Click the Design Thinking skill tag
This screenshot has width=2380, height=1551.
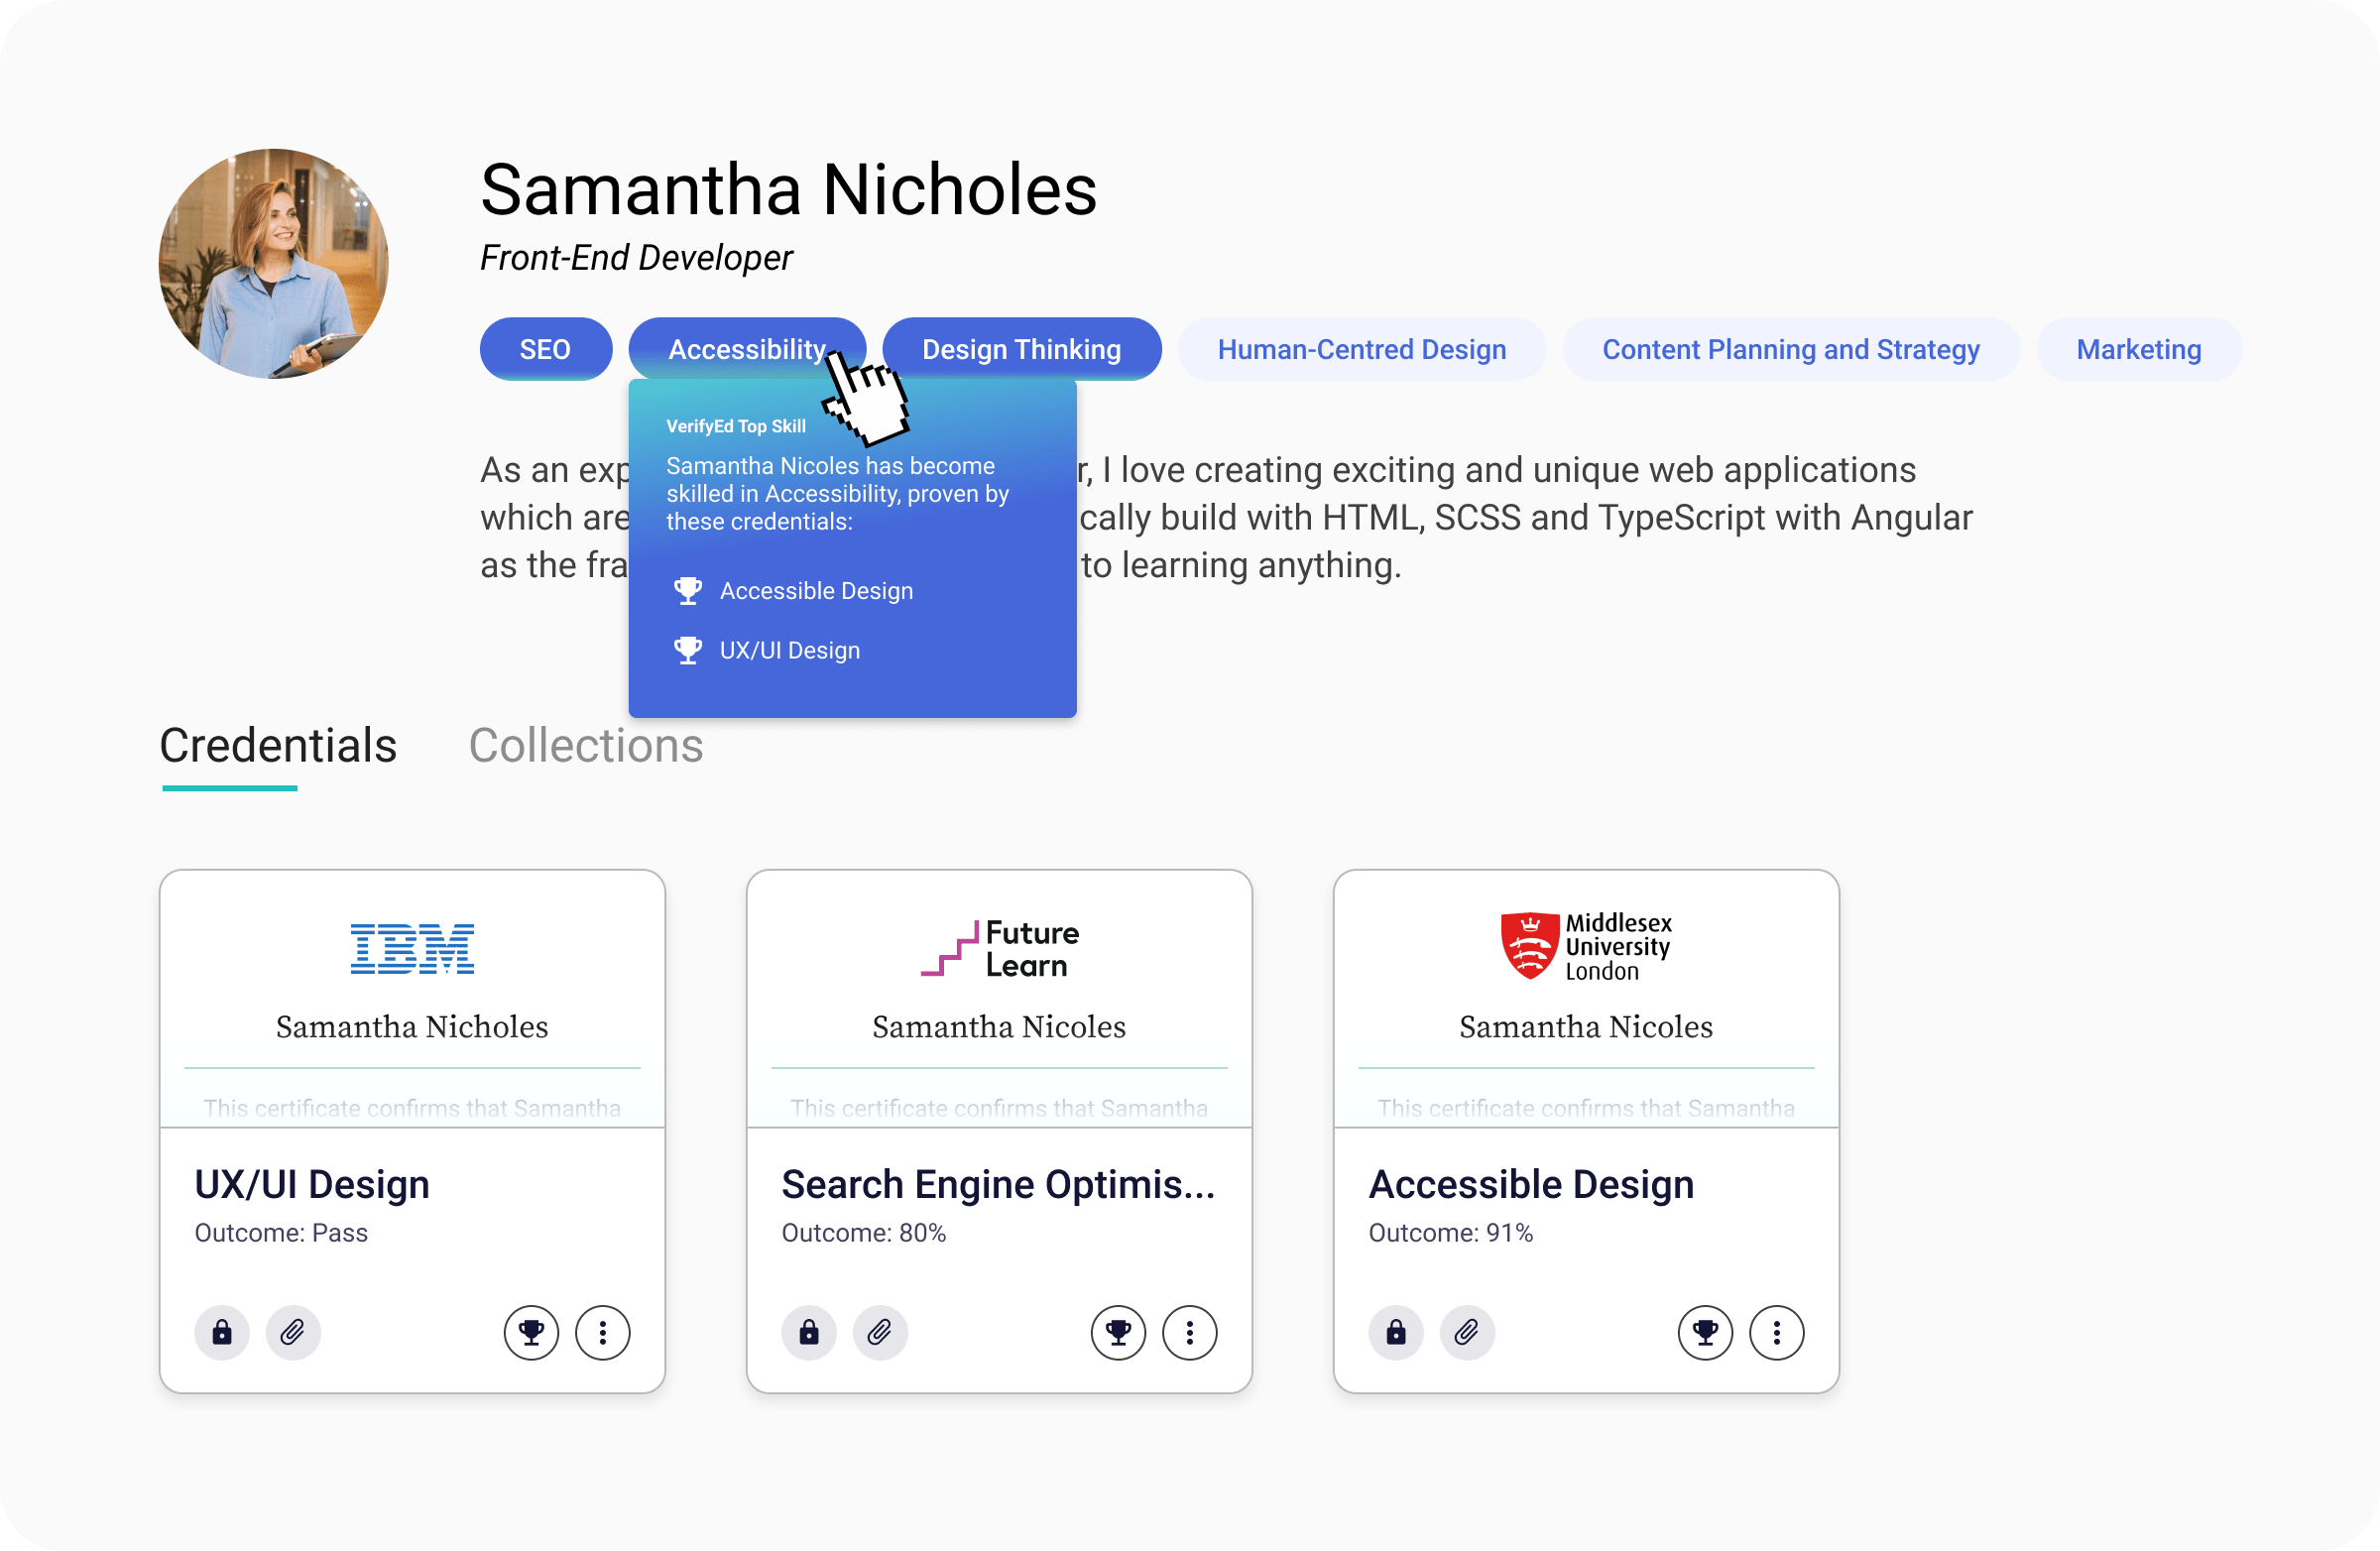[x=1021, y=349]
